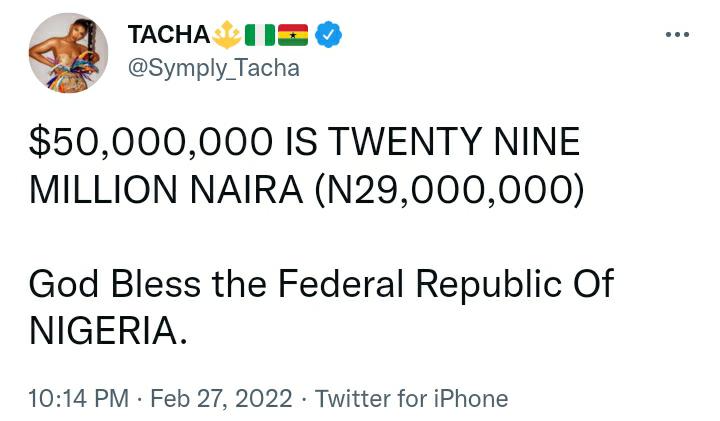
Task: Click the 10:14 PM timestamp
Action: (x=79, y=398)
